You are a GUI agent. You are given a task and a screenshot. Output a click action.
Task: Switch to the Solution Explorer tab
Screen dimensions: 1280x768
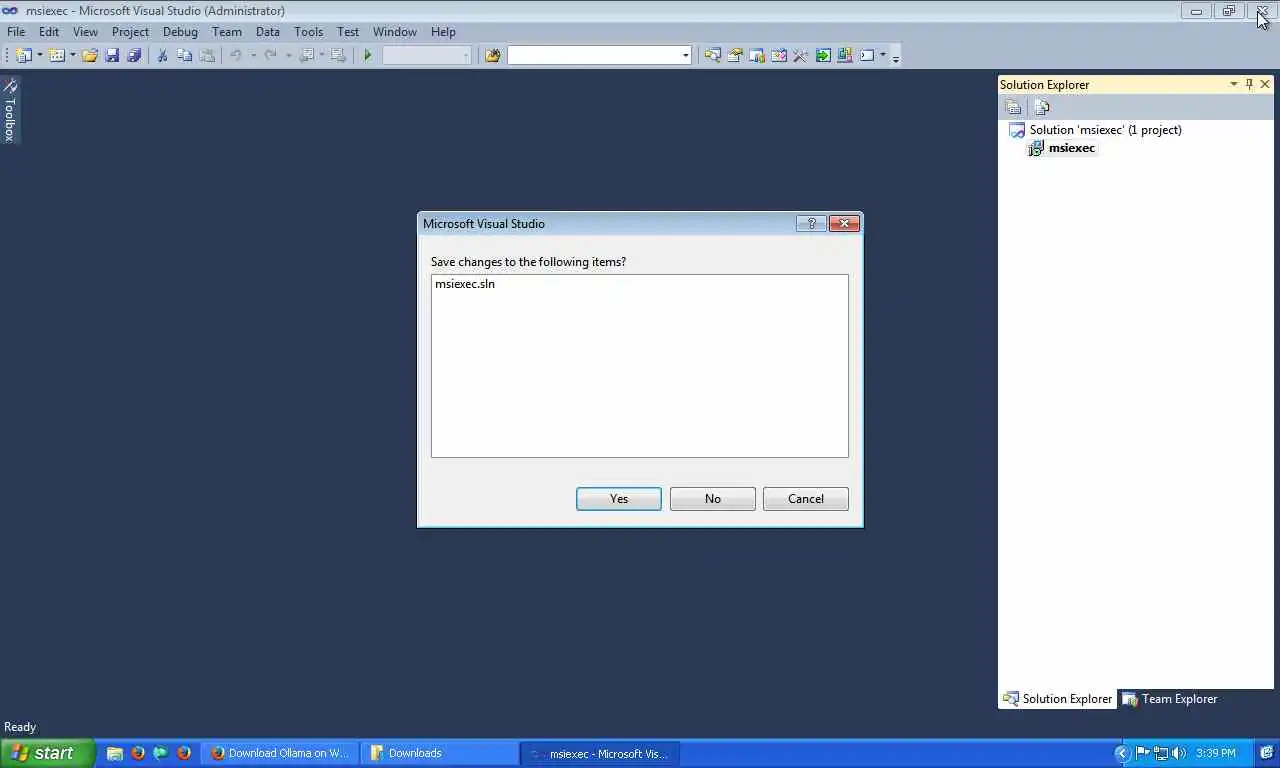(x=1058, y=699)
